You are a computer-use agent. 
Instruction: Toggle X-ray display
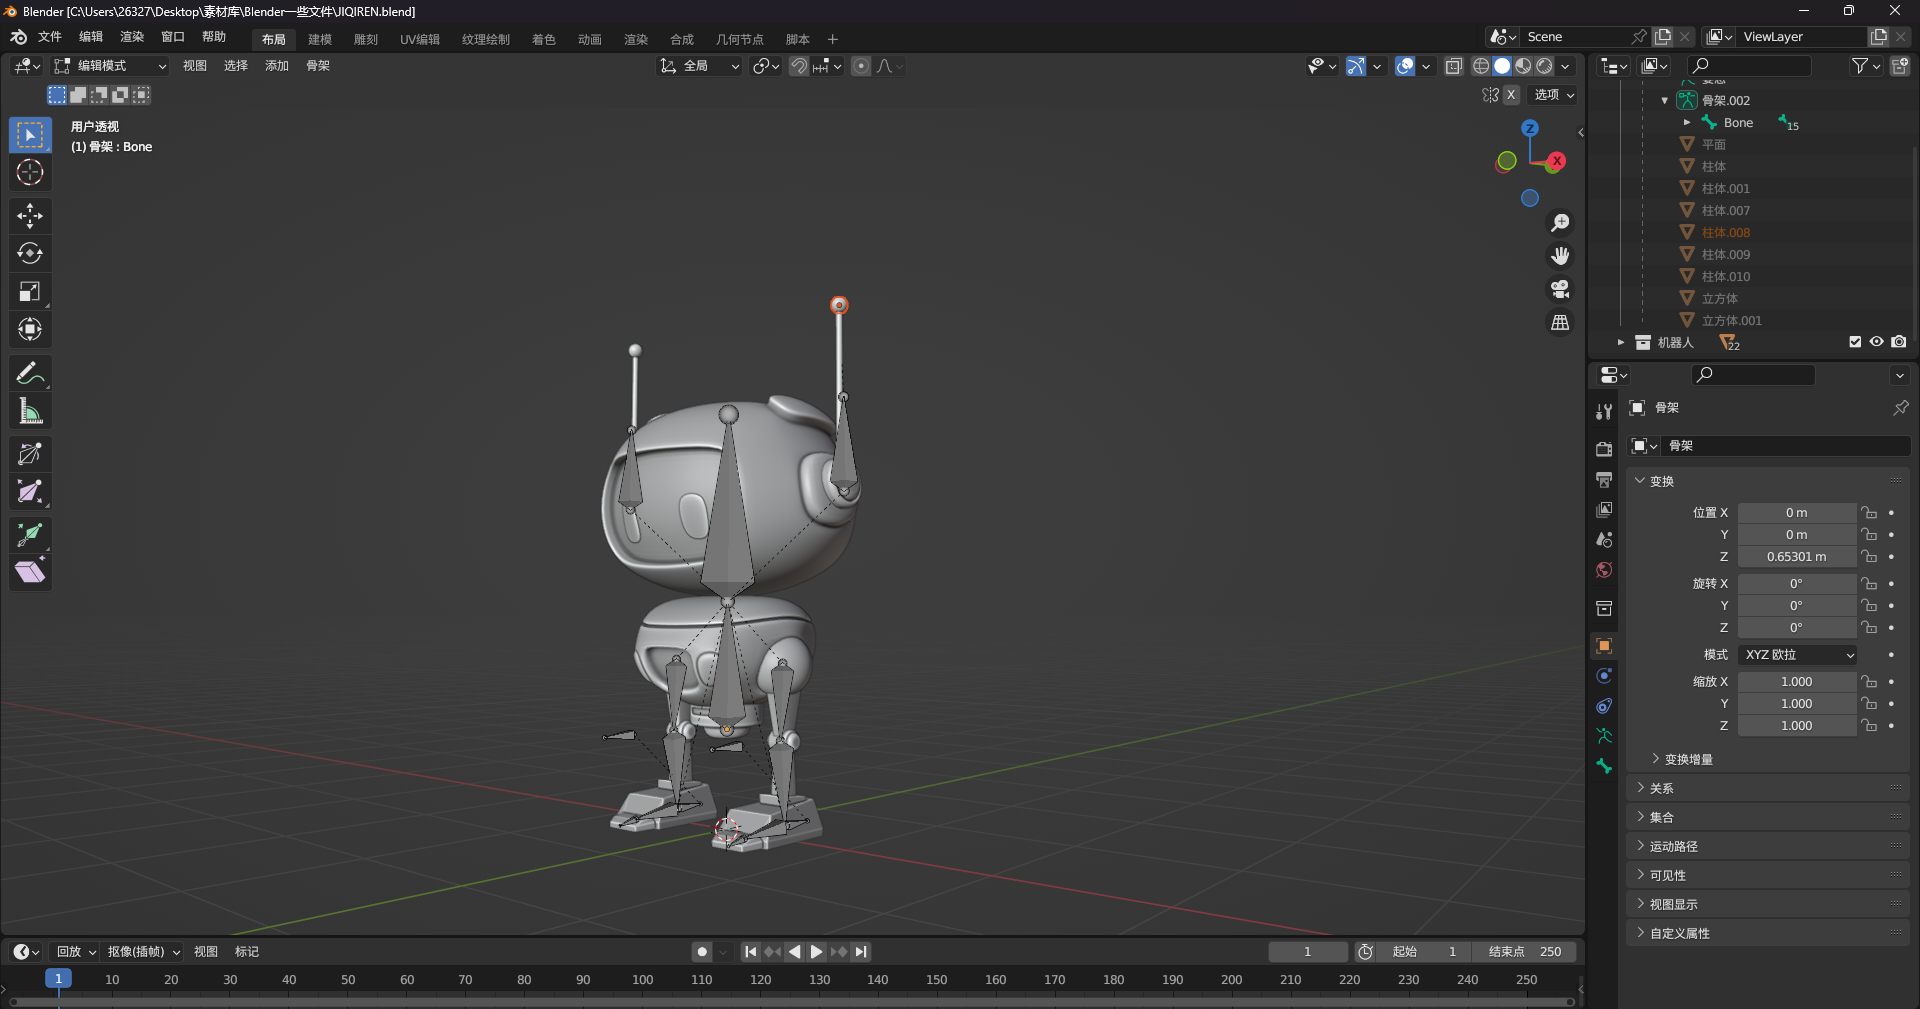click(1454, 66)
